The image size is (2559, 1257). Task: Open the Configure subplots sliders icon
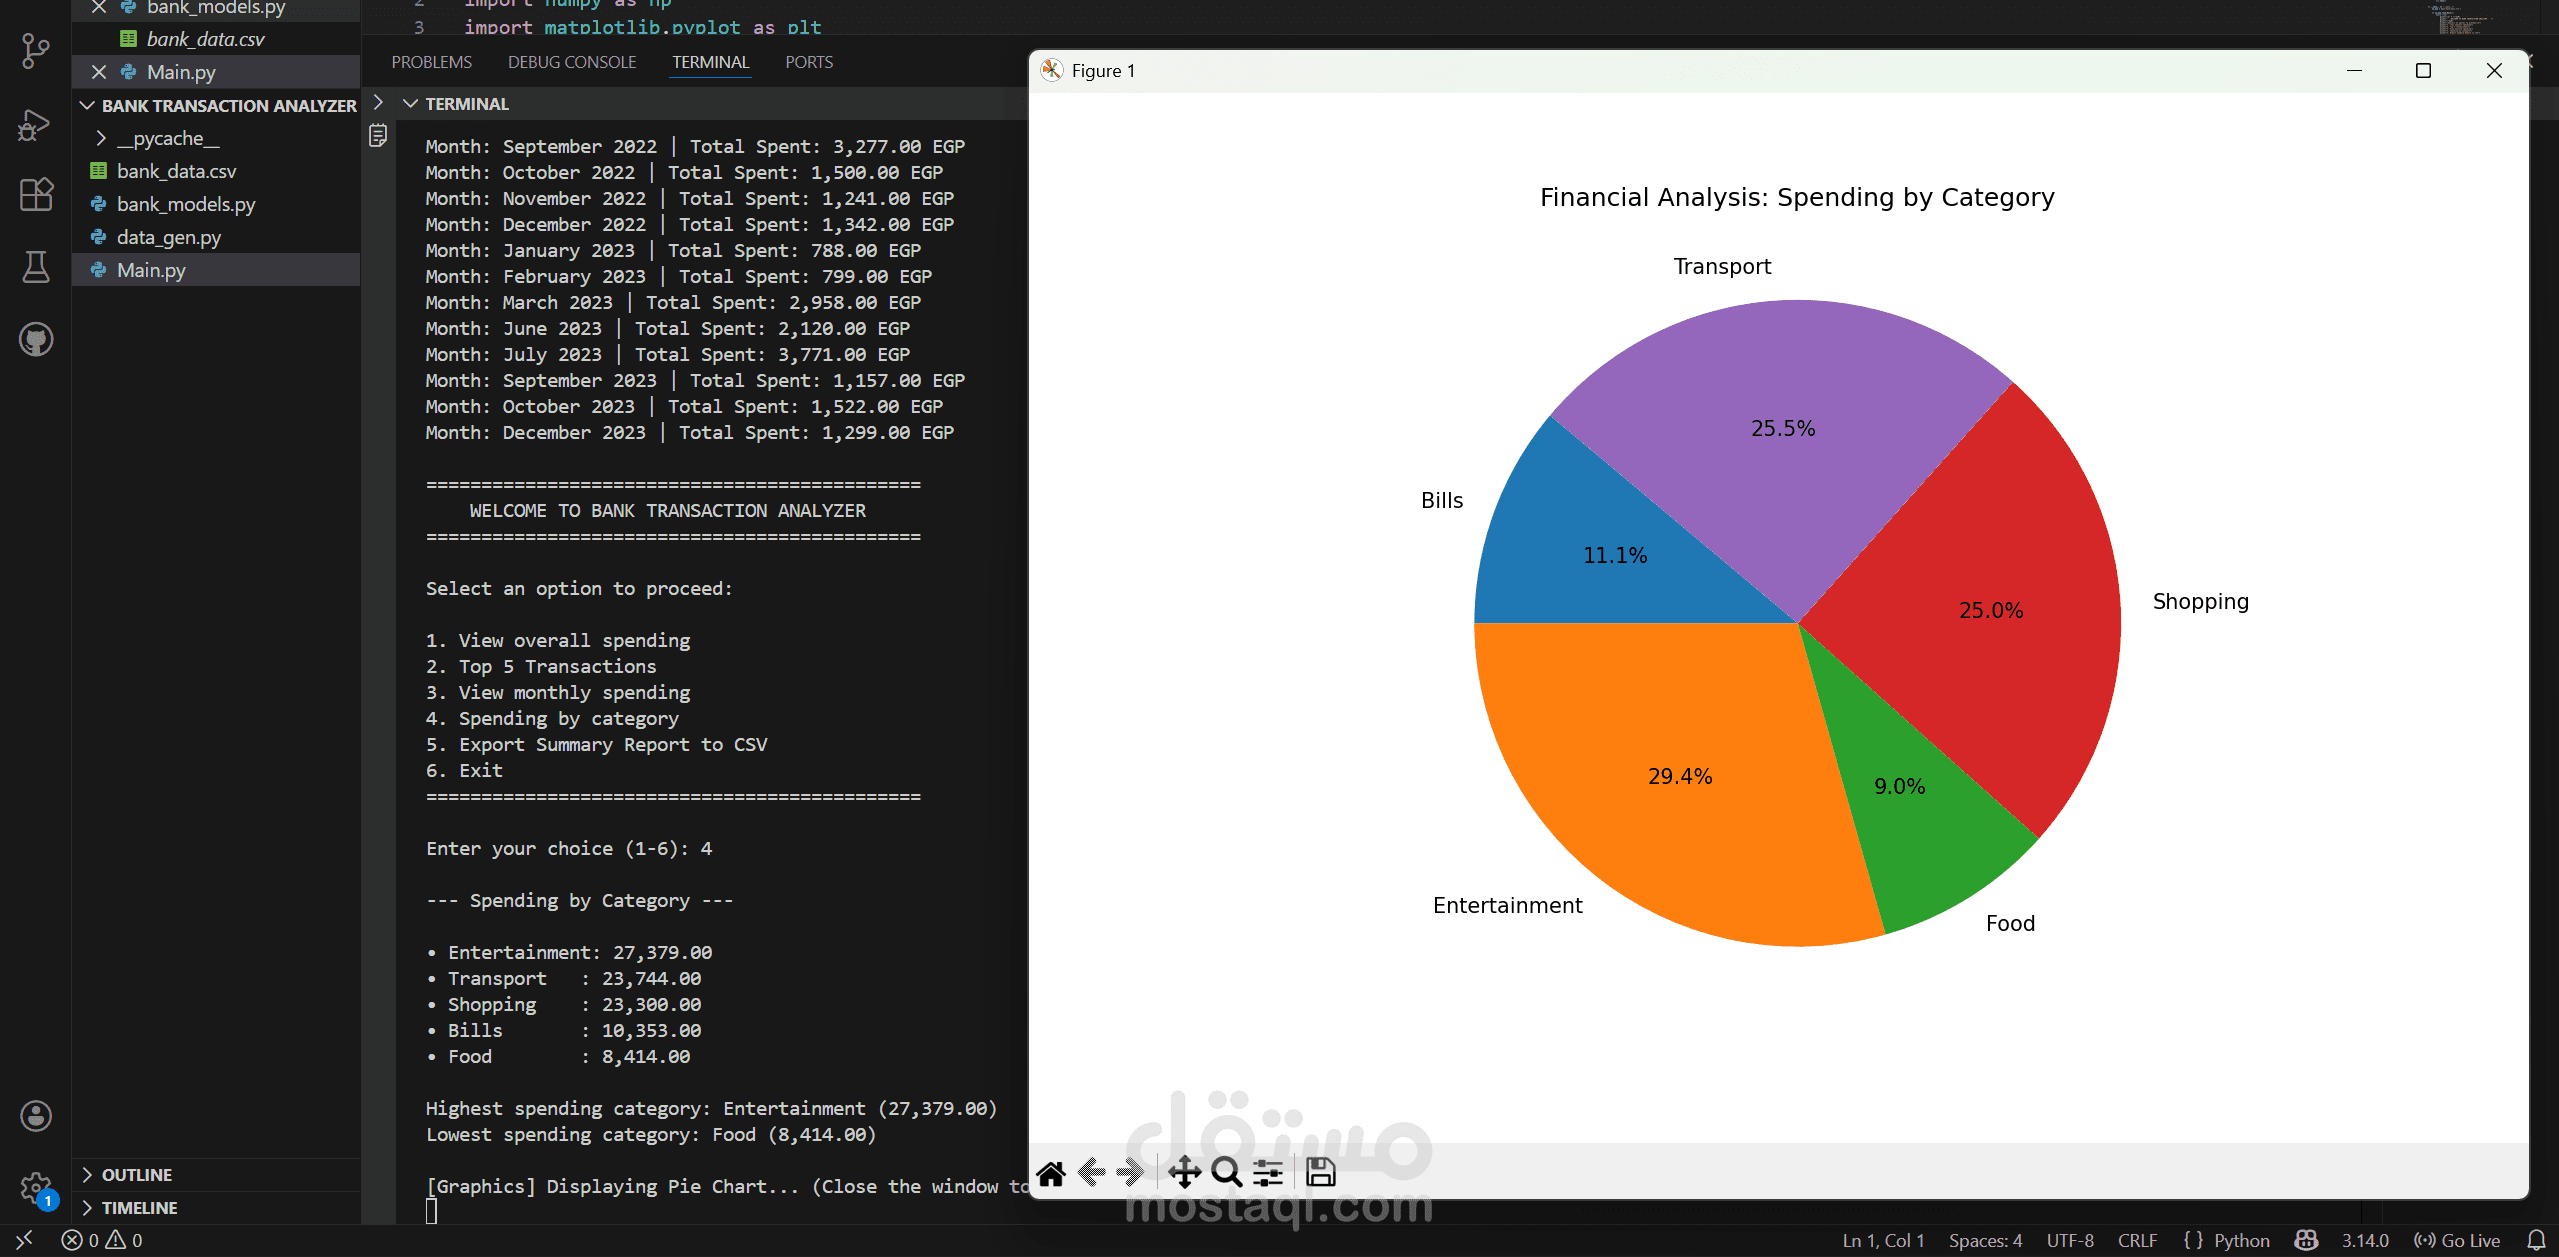[1268, 1173]
